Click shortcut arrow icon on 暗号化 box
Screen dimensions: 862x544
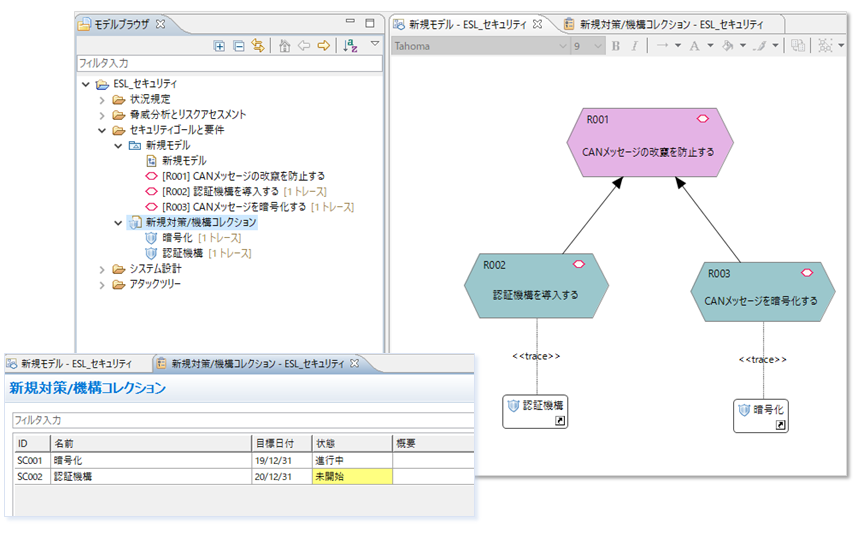click(x=781, y=425)
